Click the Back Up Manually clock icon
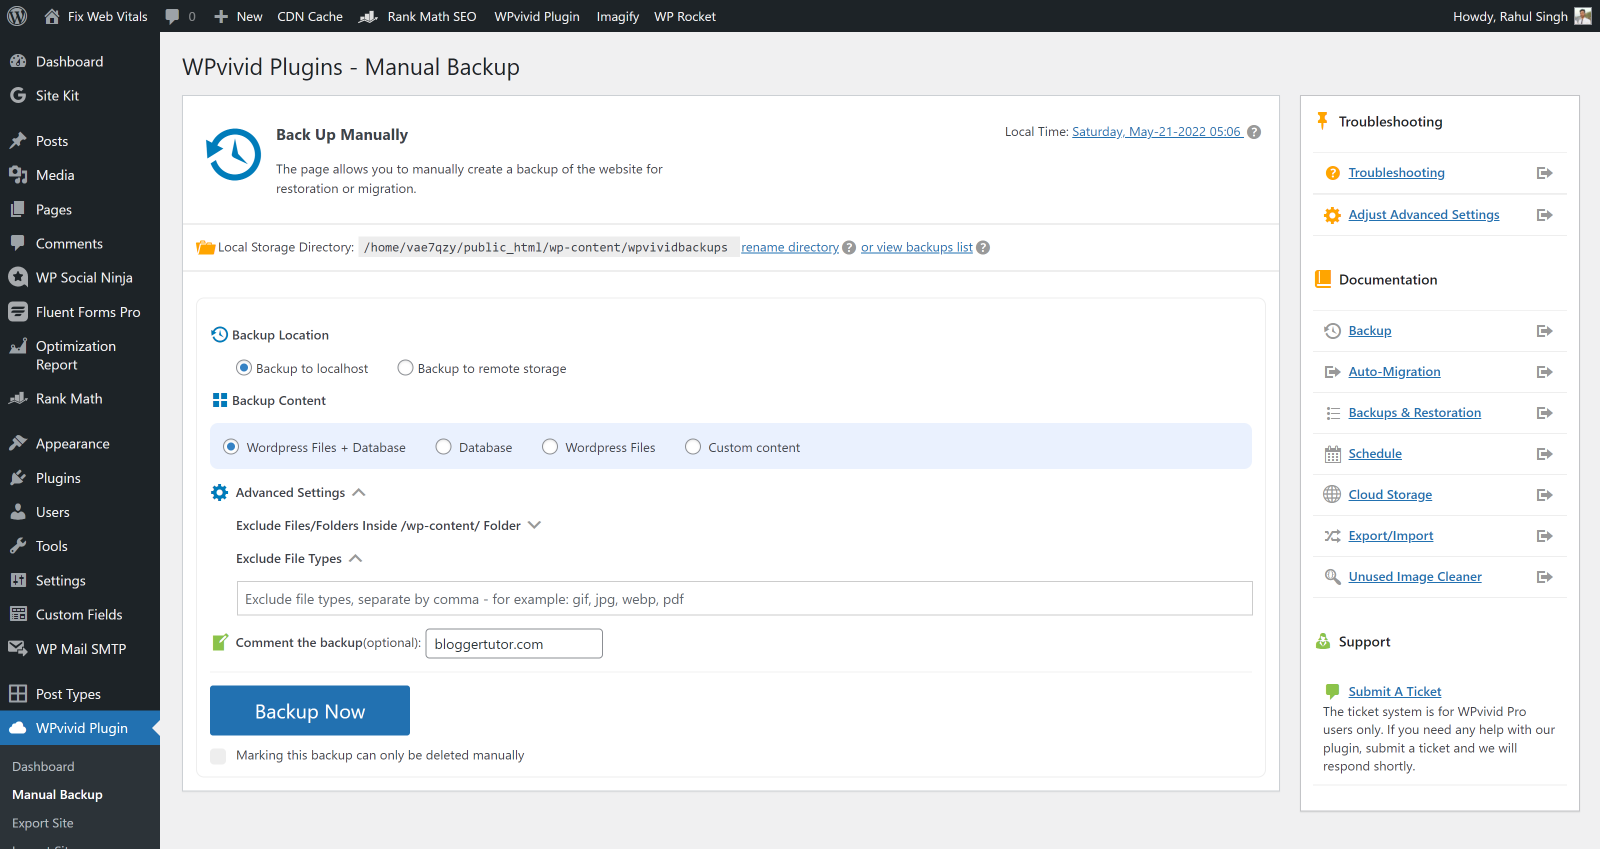This screenshot has height=849, width=1600. [x=234, y=154]
